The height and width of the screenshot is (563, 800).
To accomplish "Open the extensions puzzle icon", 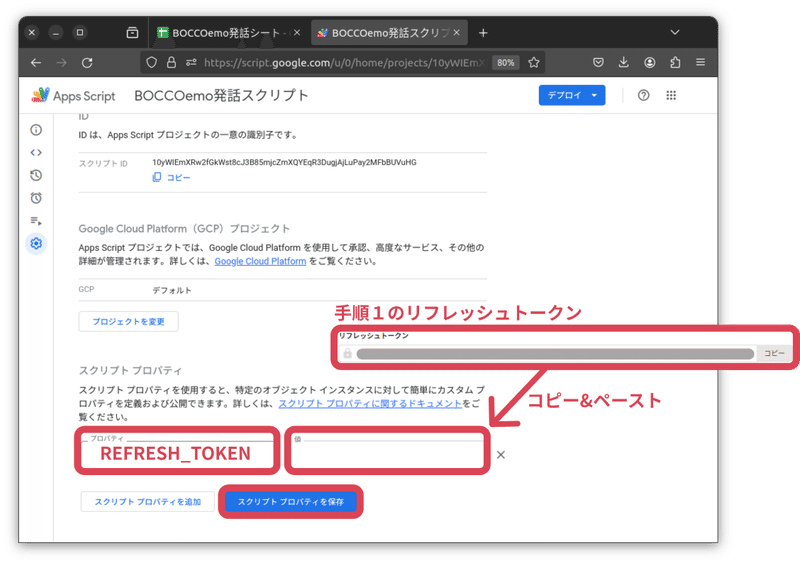I will (x=675, y=62).
